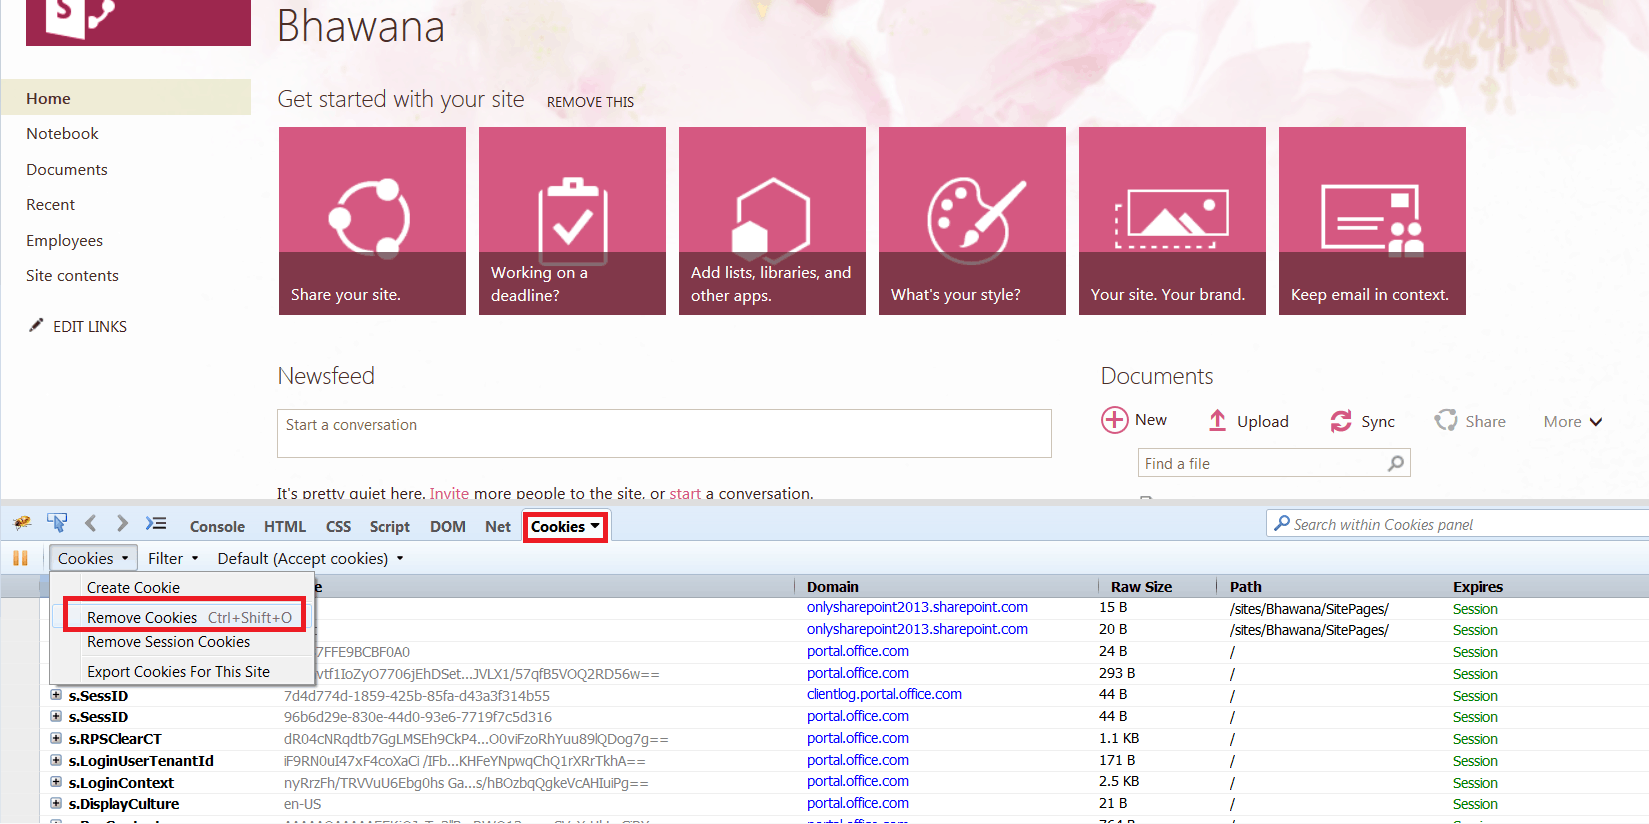Viewport: 1649px width, 824px height.
Task: Expand the s.LoginUserTenantId cookie row
Action: pos(56,760)
